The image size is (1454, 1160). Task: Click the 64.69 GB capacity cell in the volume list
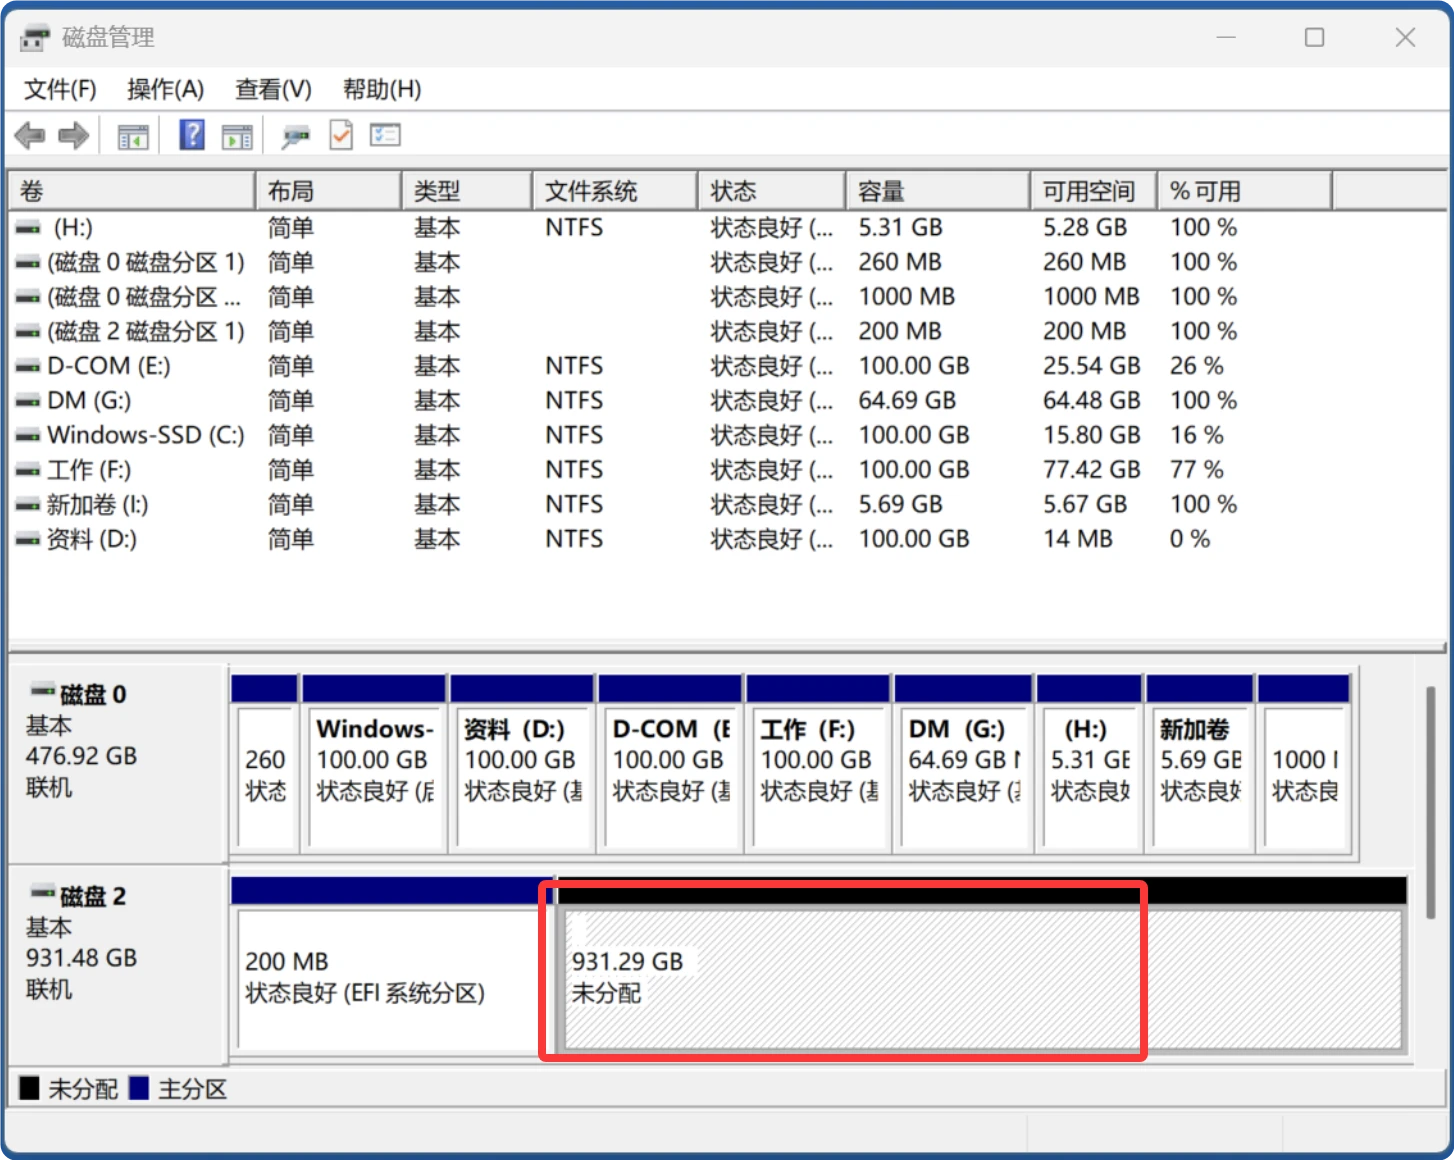pos(907,401)
